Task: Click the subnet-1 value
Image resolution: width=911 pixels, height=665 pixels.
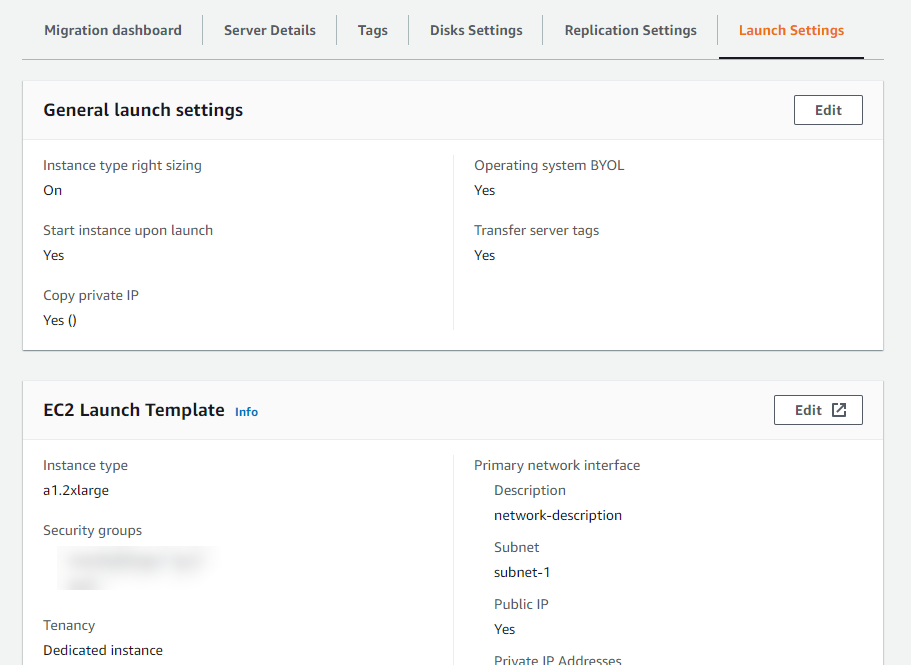Action: (x=522, y=573)
